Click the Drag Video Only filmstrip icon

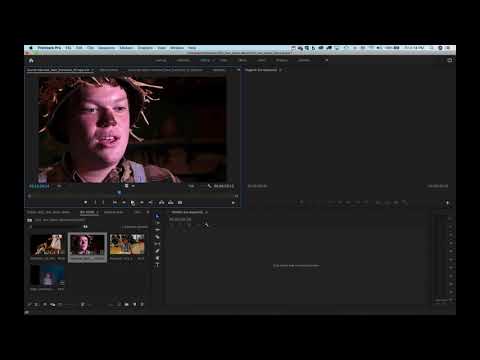click(126, 186)
